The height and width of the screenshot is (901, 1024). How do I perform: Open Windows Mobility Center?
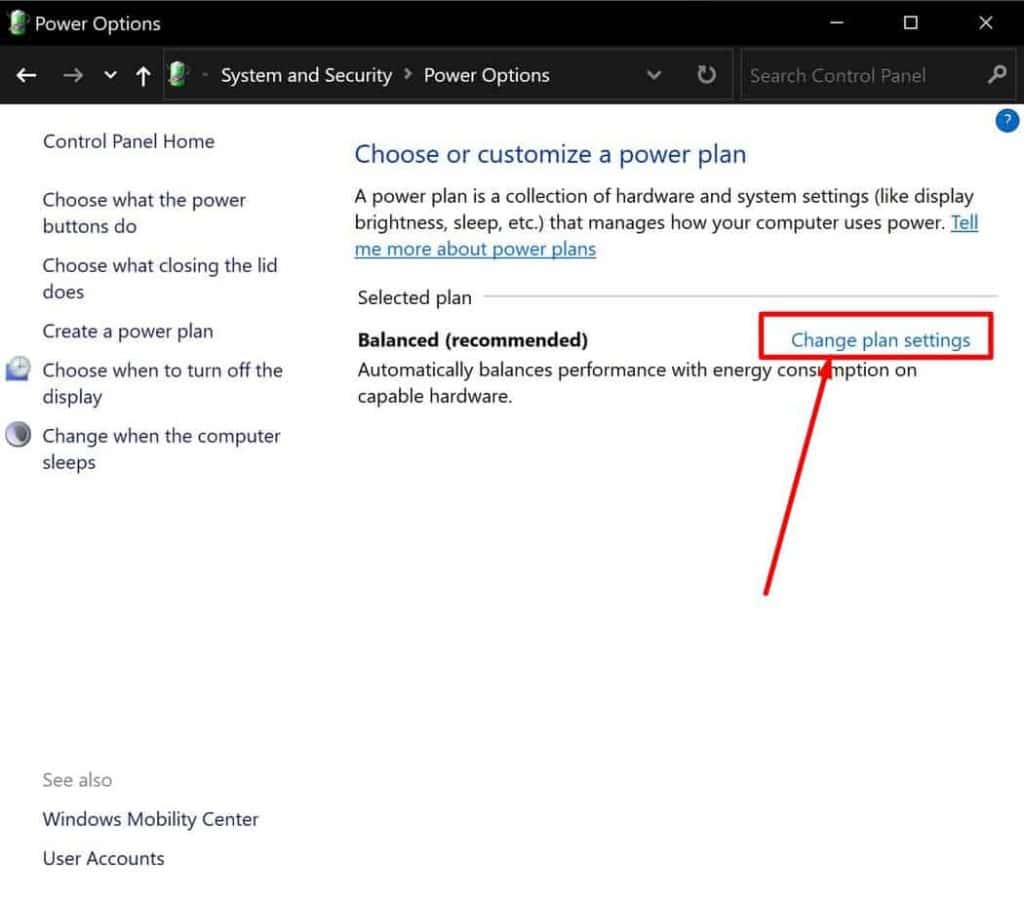[x=150, y=818]
